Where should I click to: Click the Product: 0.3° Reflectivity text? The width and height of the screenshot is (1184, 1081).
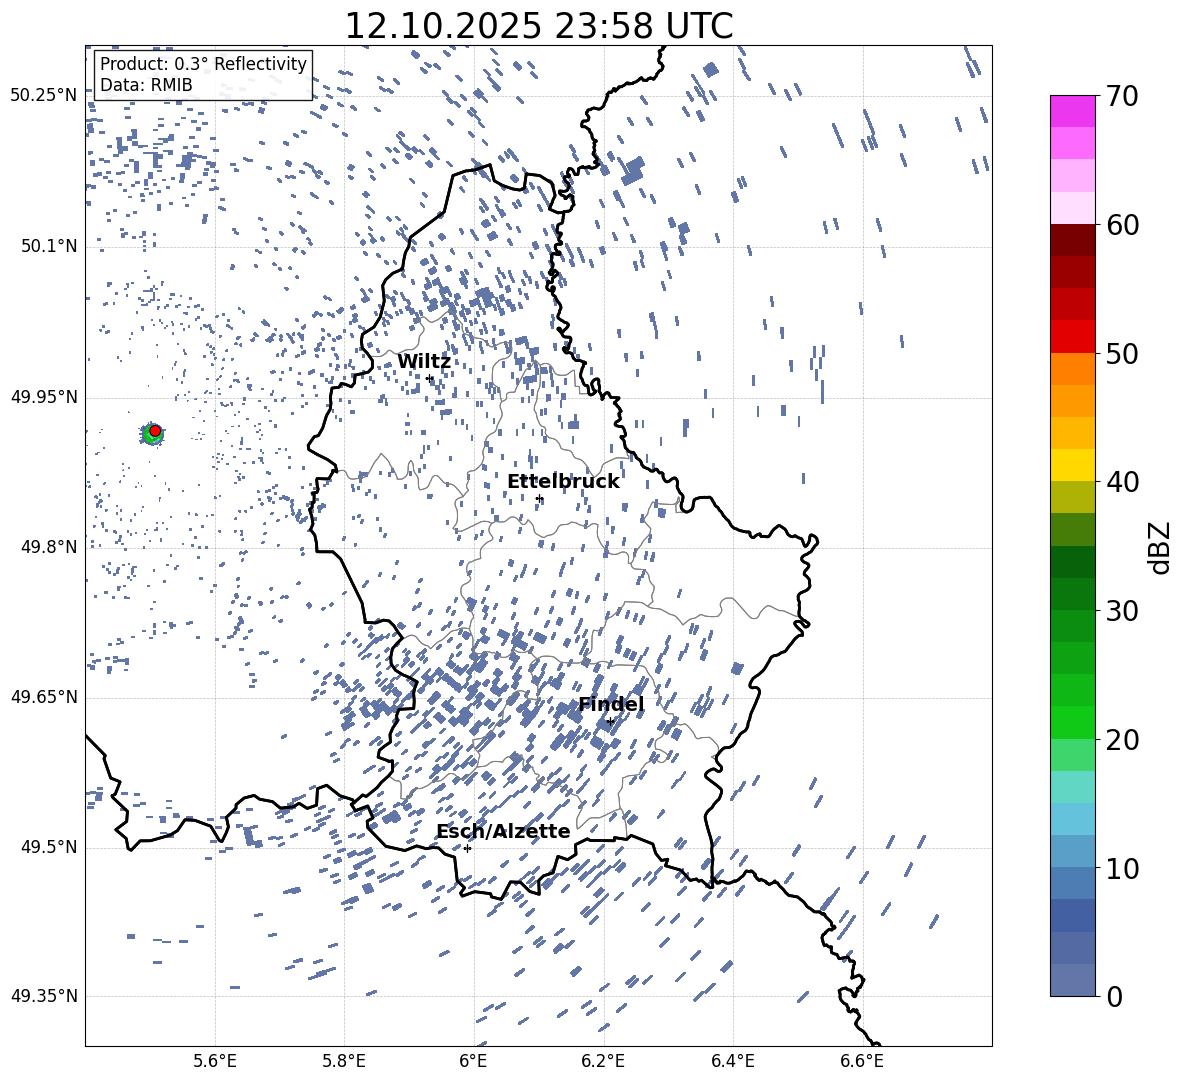coord(203,64)
